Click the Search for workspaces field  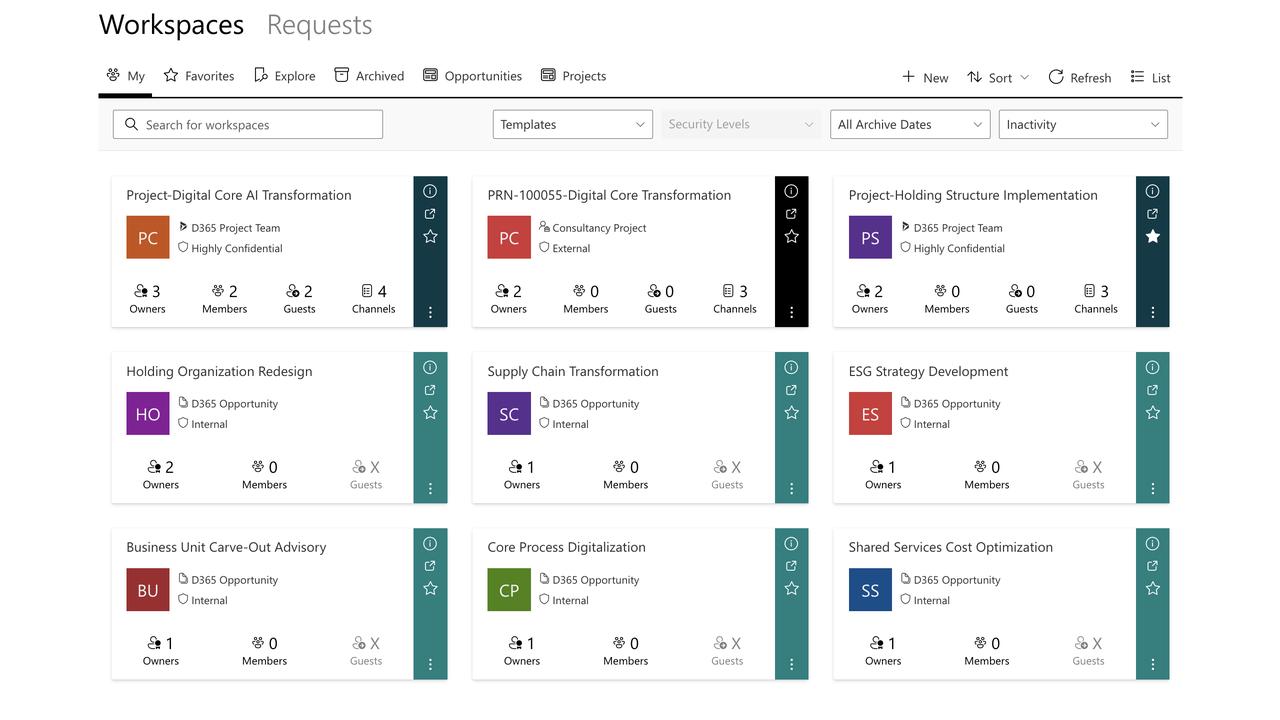pyautogui.click(x=248, y=125)
